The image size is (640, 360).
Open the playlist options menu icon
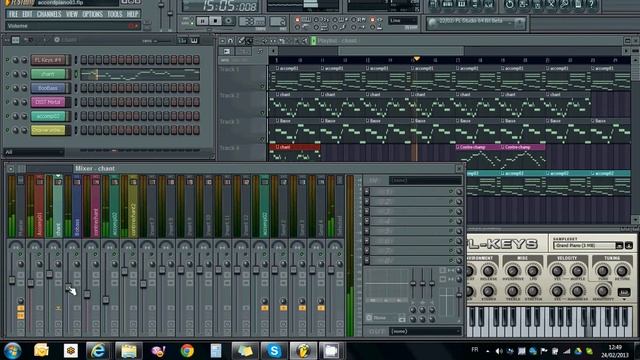[223, 41]
